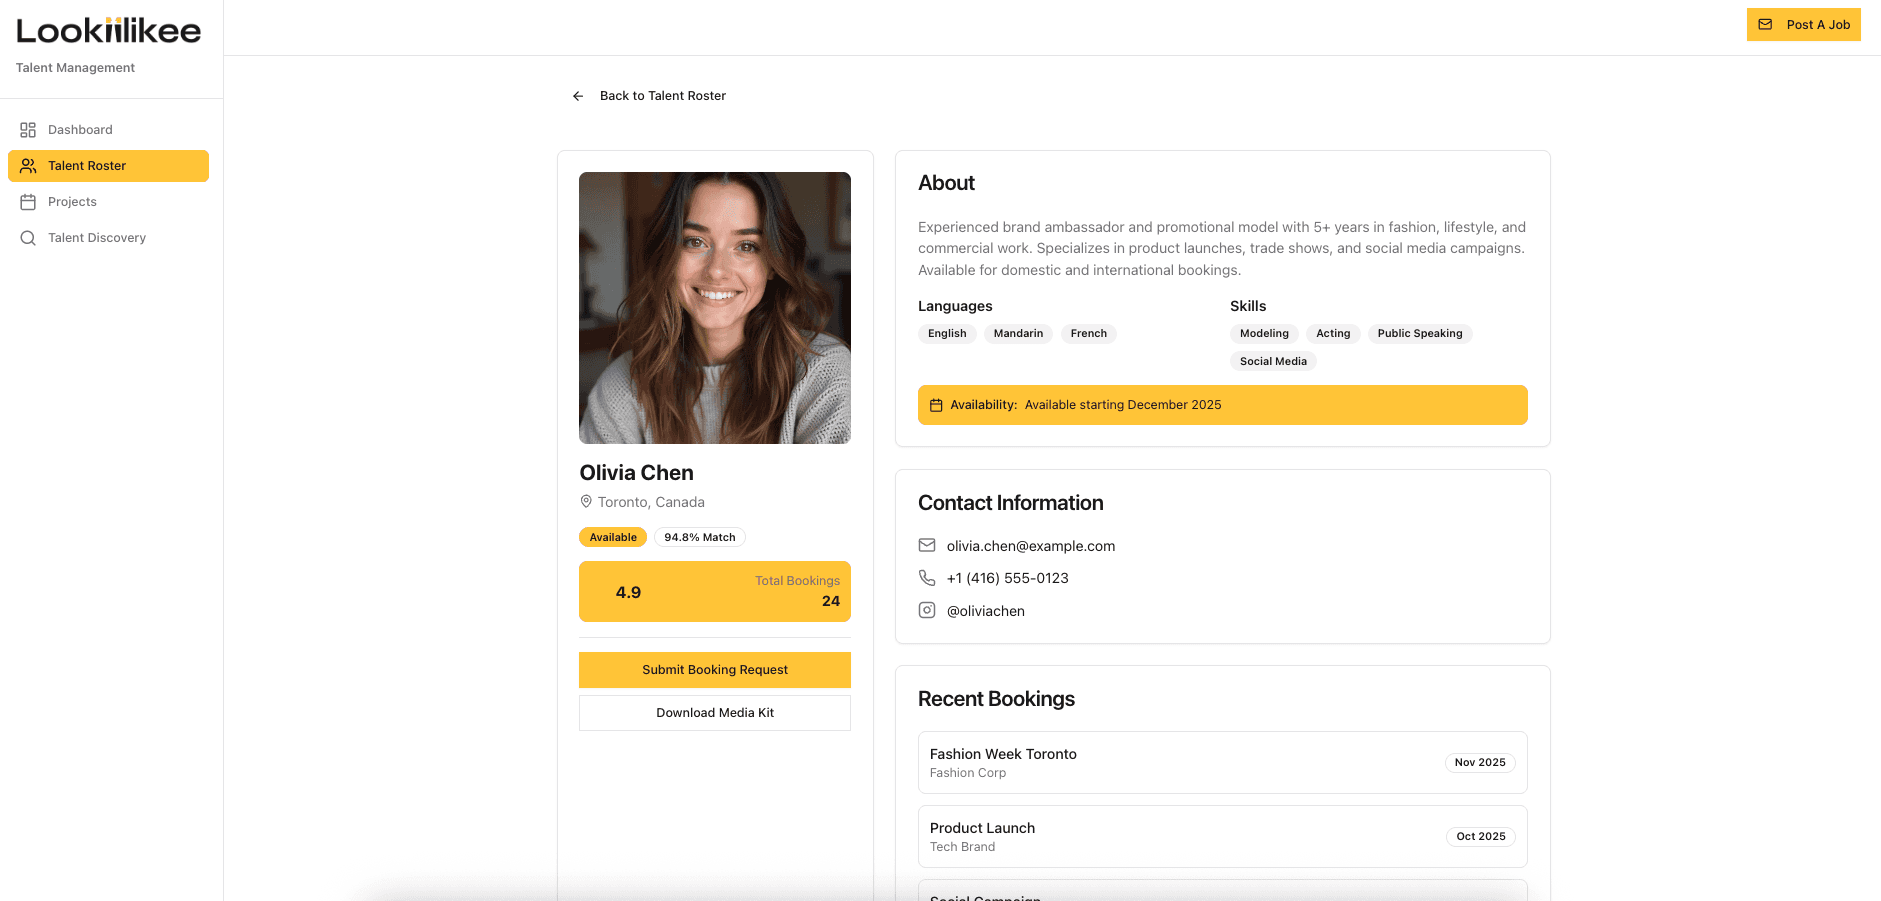Open Talent Discovery in sidebar
Image resolution: width=1881 pixels, height=901 pixels.
pyautogui.click(x=108, y=238)
